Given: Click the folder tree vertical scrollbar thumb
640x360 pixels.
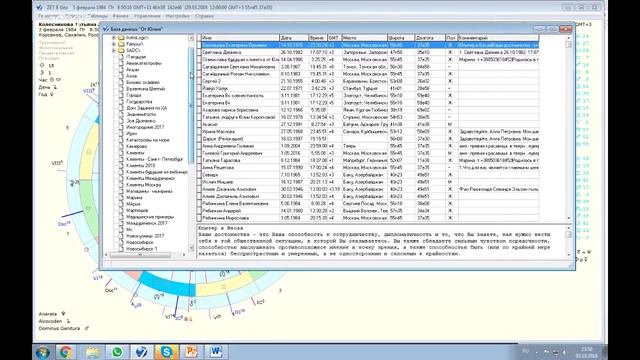Looking at the screenshot, I should 191,106.
